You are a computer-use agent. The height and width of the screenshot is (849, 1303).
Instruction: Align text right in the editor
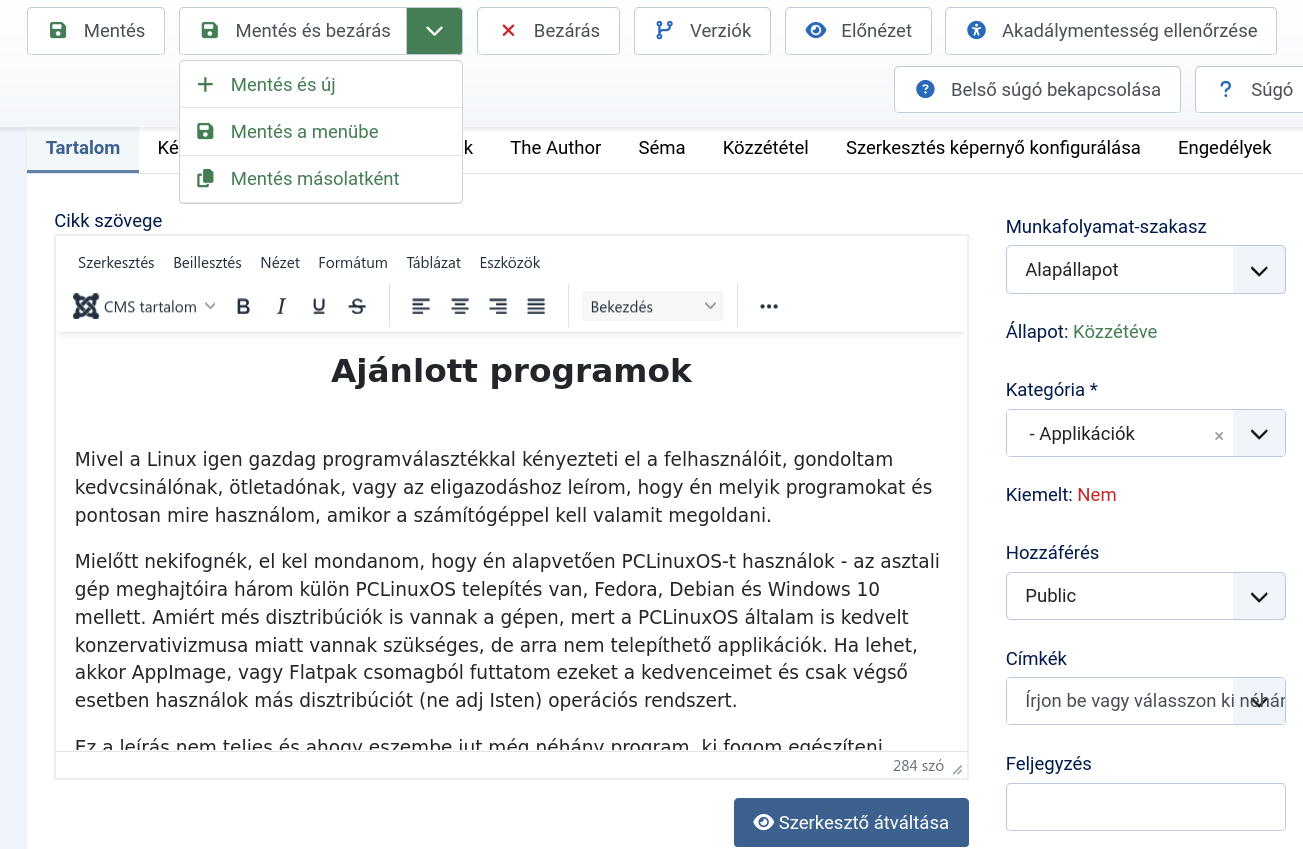(498, 307)
